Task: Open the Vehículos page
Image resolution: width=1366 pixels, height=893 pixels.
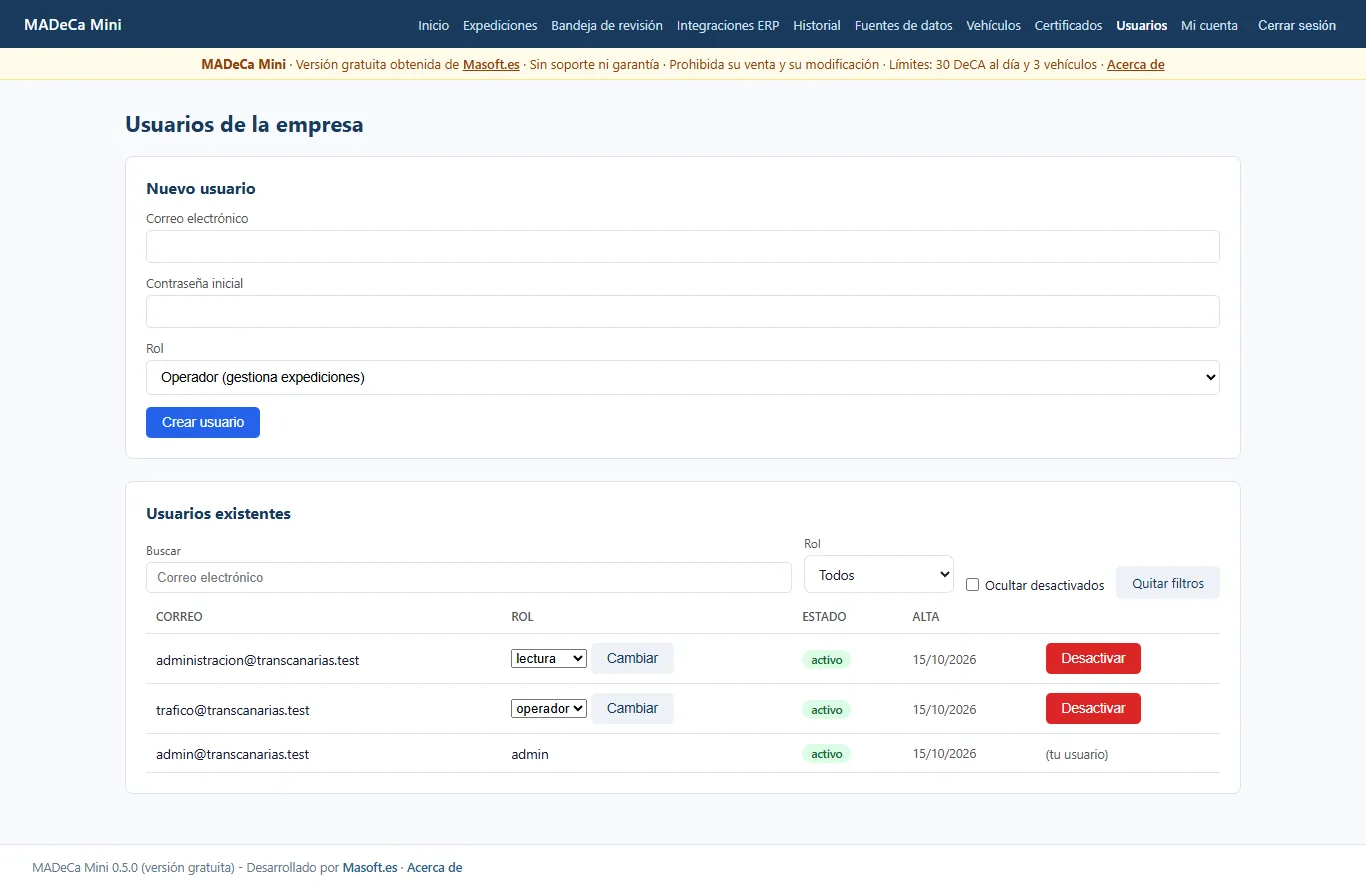Action: tap(993, 25)
